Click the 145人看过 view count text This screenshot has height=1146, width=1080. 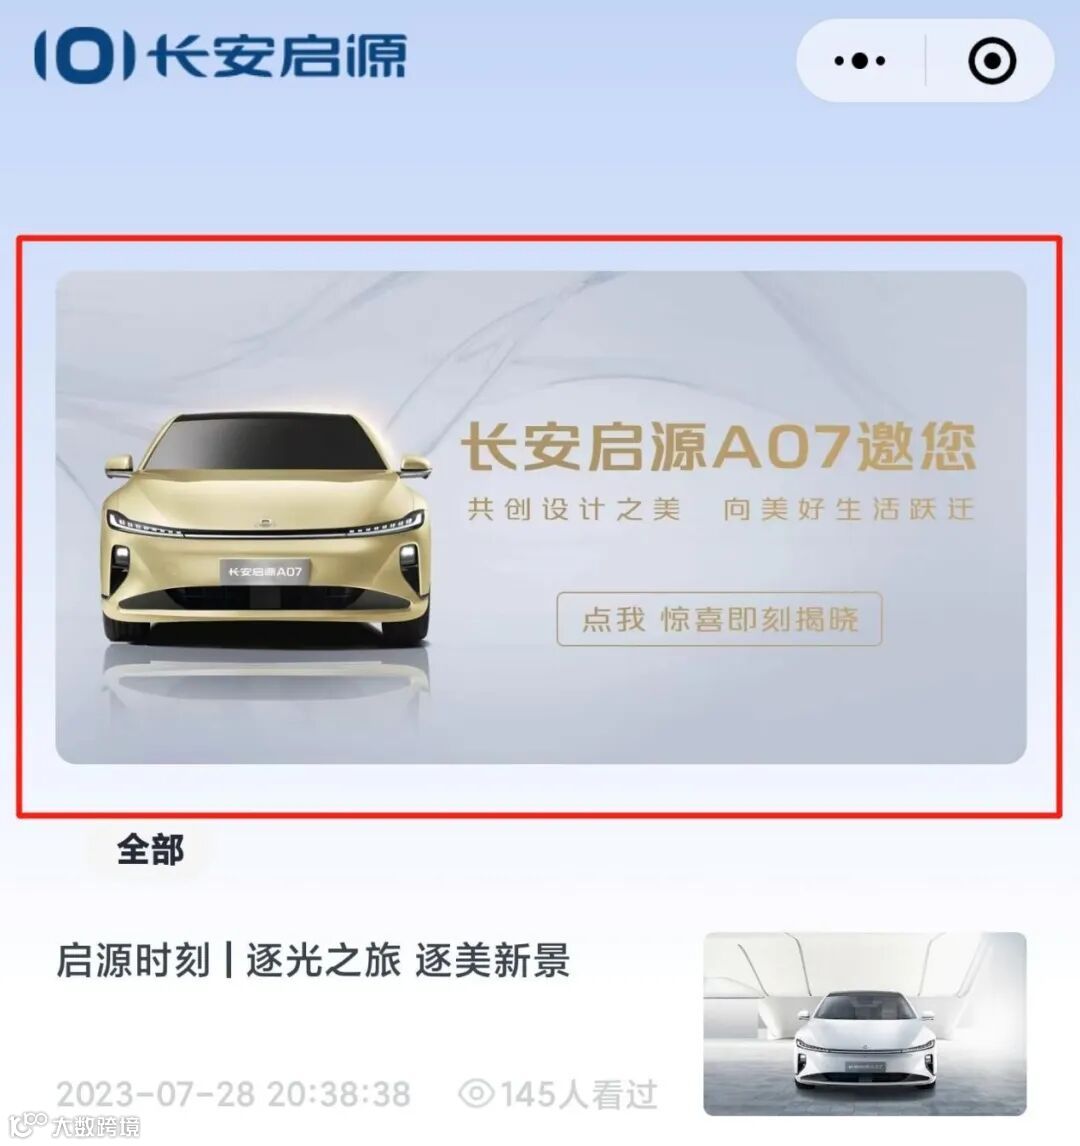coord(579,1094)
